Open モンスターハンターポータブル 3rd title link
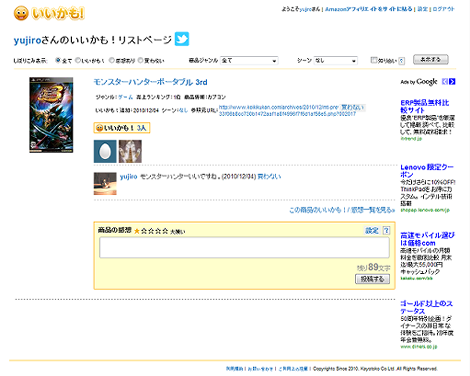470x376 pixels. click(x=150, y=82)
